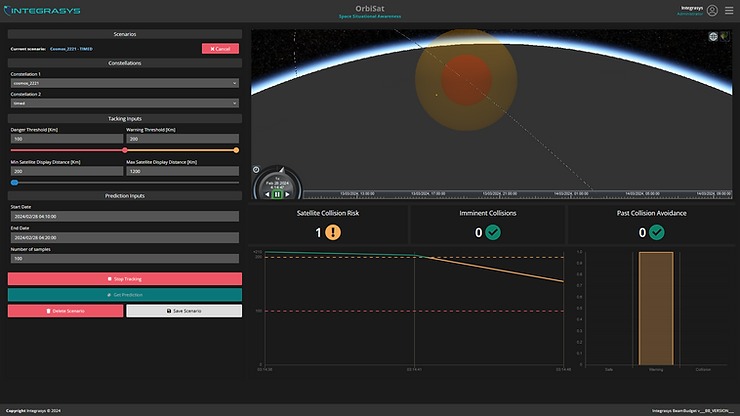Click the 14/03/2024 05:00:00 timeline label
Viewport: 740px width, 416px height.
[x=642, y=194]
